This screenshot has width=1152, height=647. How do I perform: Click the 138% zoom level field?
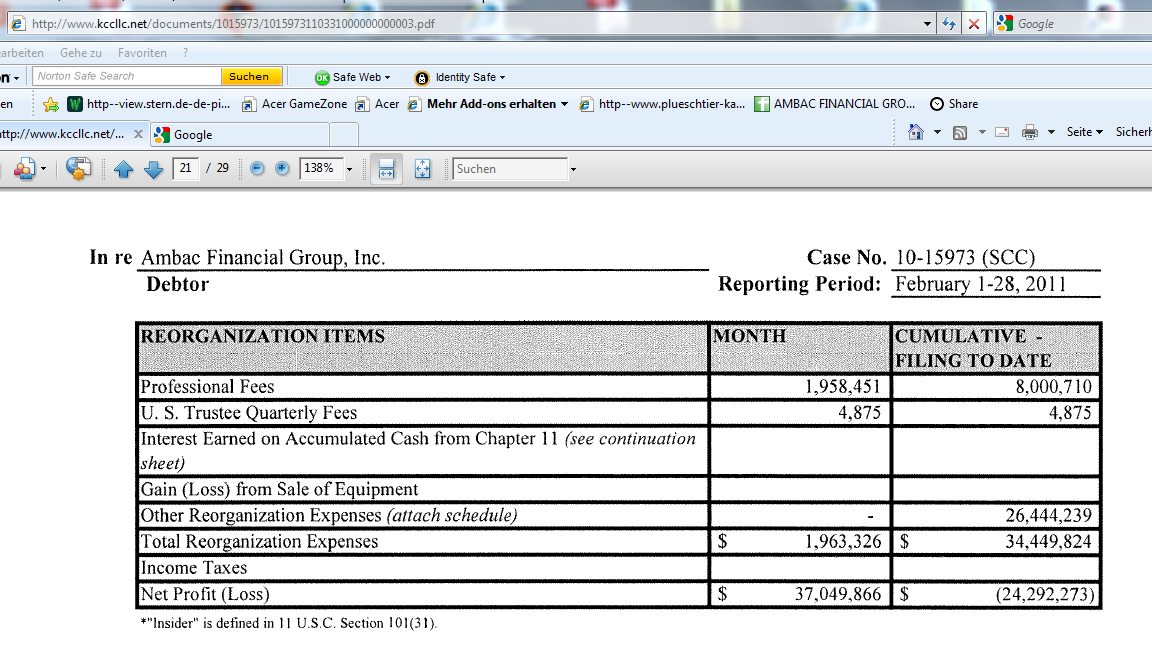click(320, 168)
